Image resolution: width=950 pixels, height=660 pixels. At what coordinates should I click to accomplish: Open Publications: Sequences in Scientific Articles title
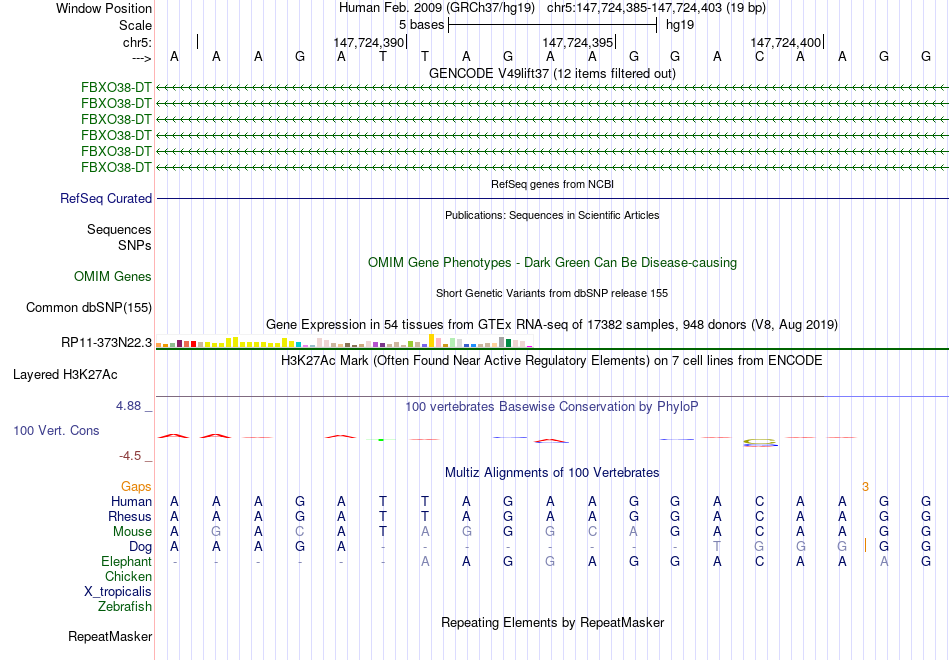(x=552, y=215)
